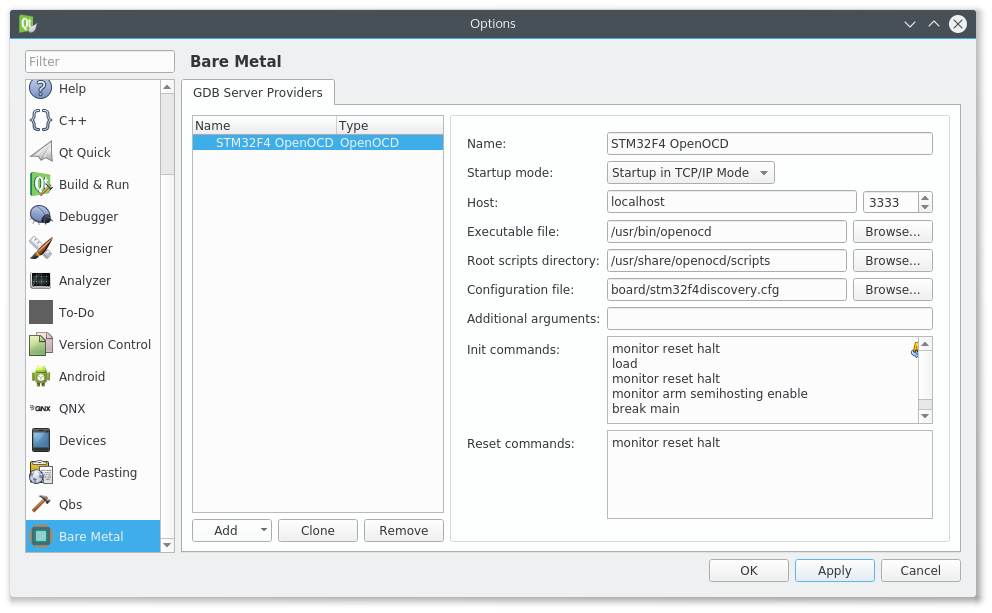992x613 pixels.
Task: Click 'monitor arm semihosting enable' line
Action: click(709, 393)
